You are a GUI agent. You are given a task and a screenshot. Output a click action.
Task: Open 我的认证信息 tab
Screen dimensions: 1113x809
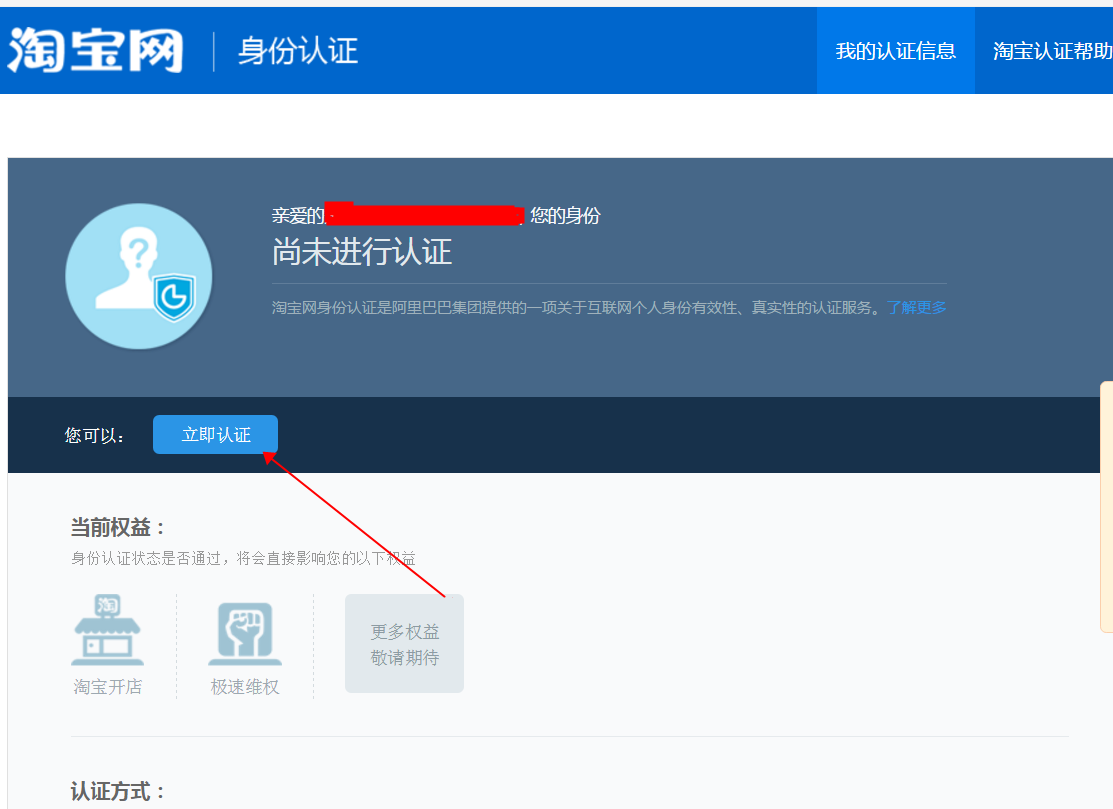(x=895, y=50)
